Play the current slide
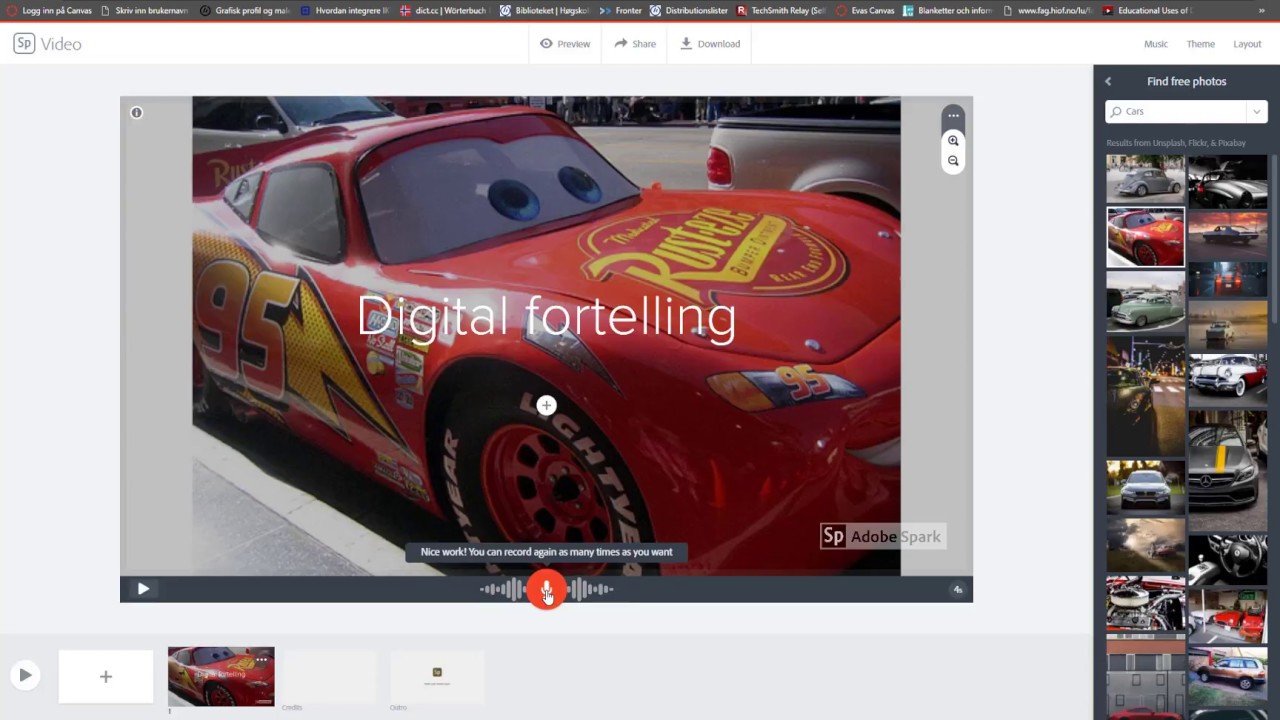 pyautogui.click(x=143, y=589)
